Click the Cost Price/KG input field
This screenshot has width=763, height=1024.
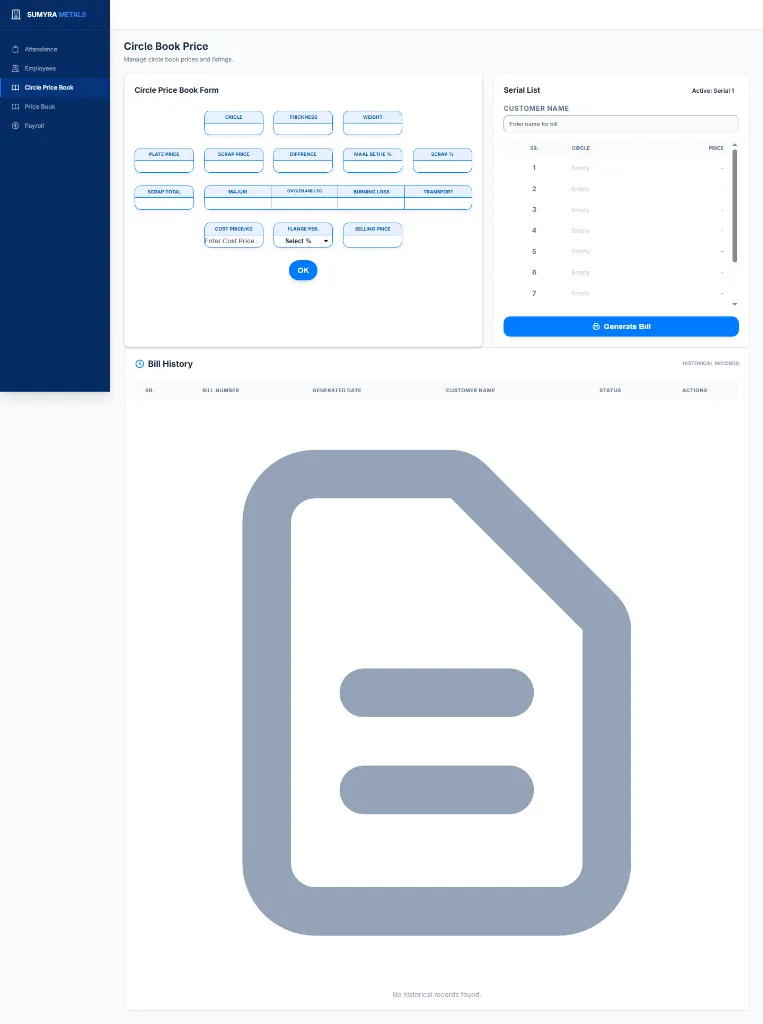[234, 241]
